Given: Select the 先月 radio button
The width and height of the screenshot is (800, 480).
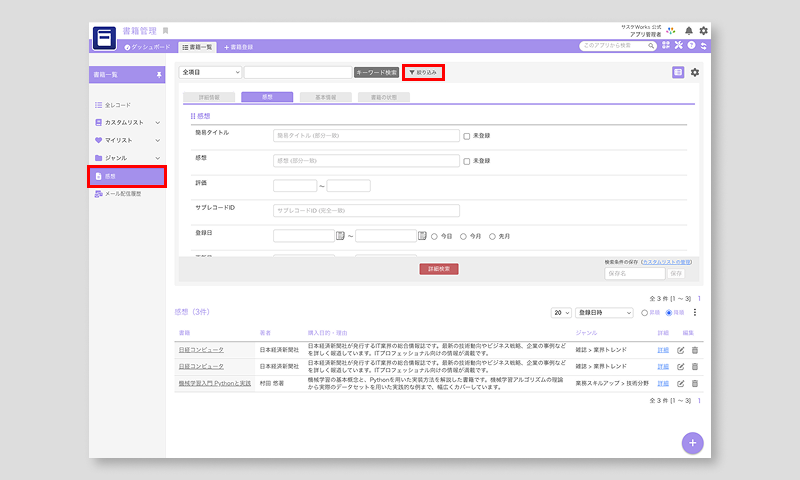Looking at the screenshot, I should pyautogui.click(x=492, y=237).
